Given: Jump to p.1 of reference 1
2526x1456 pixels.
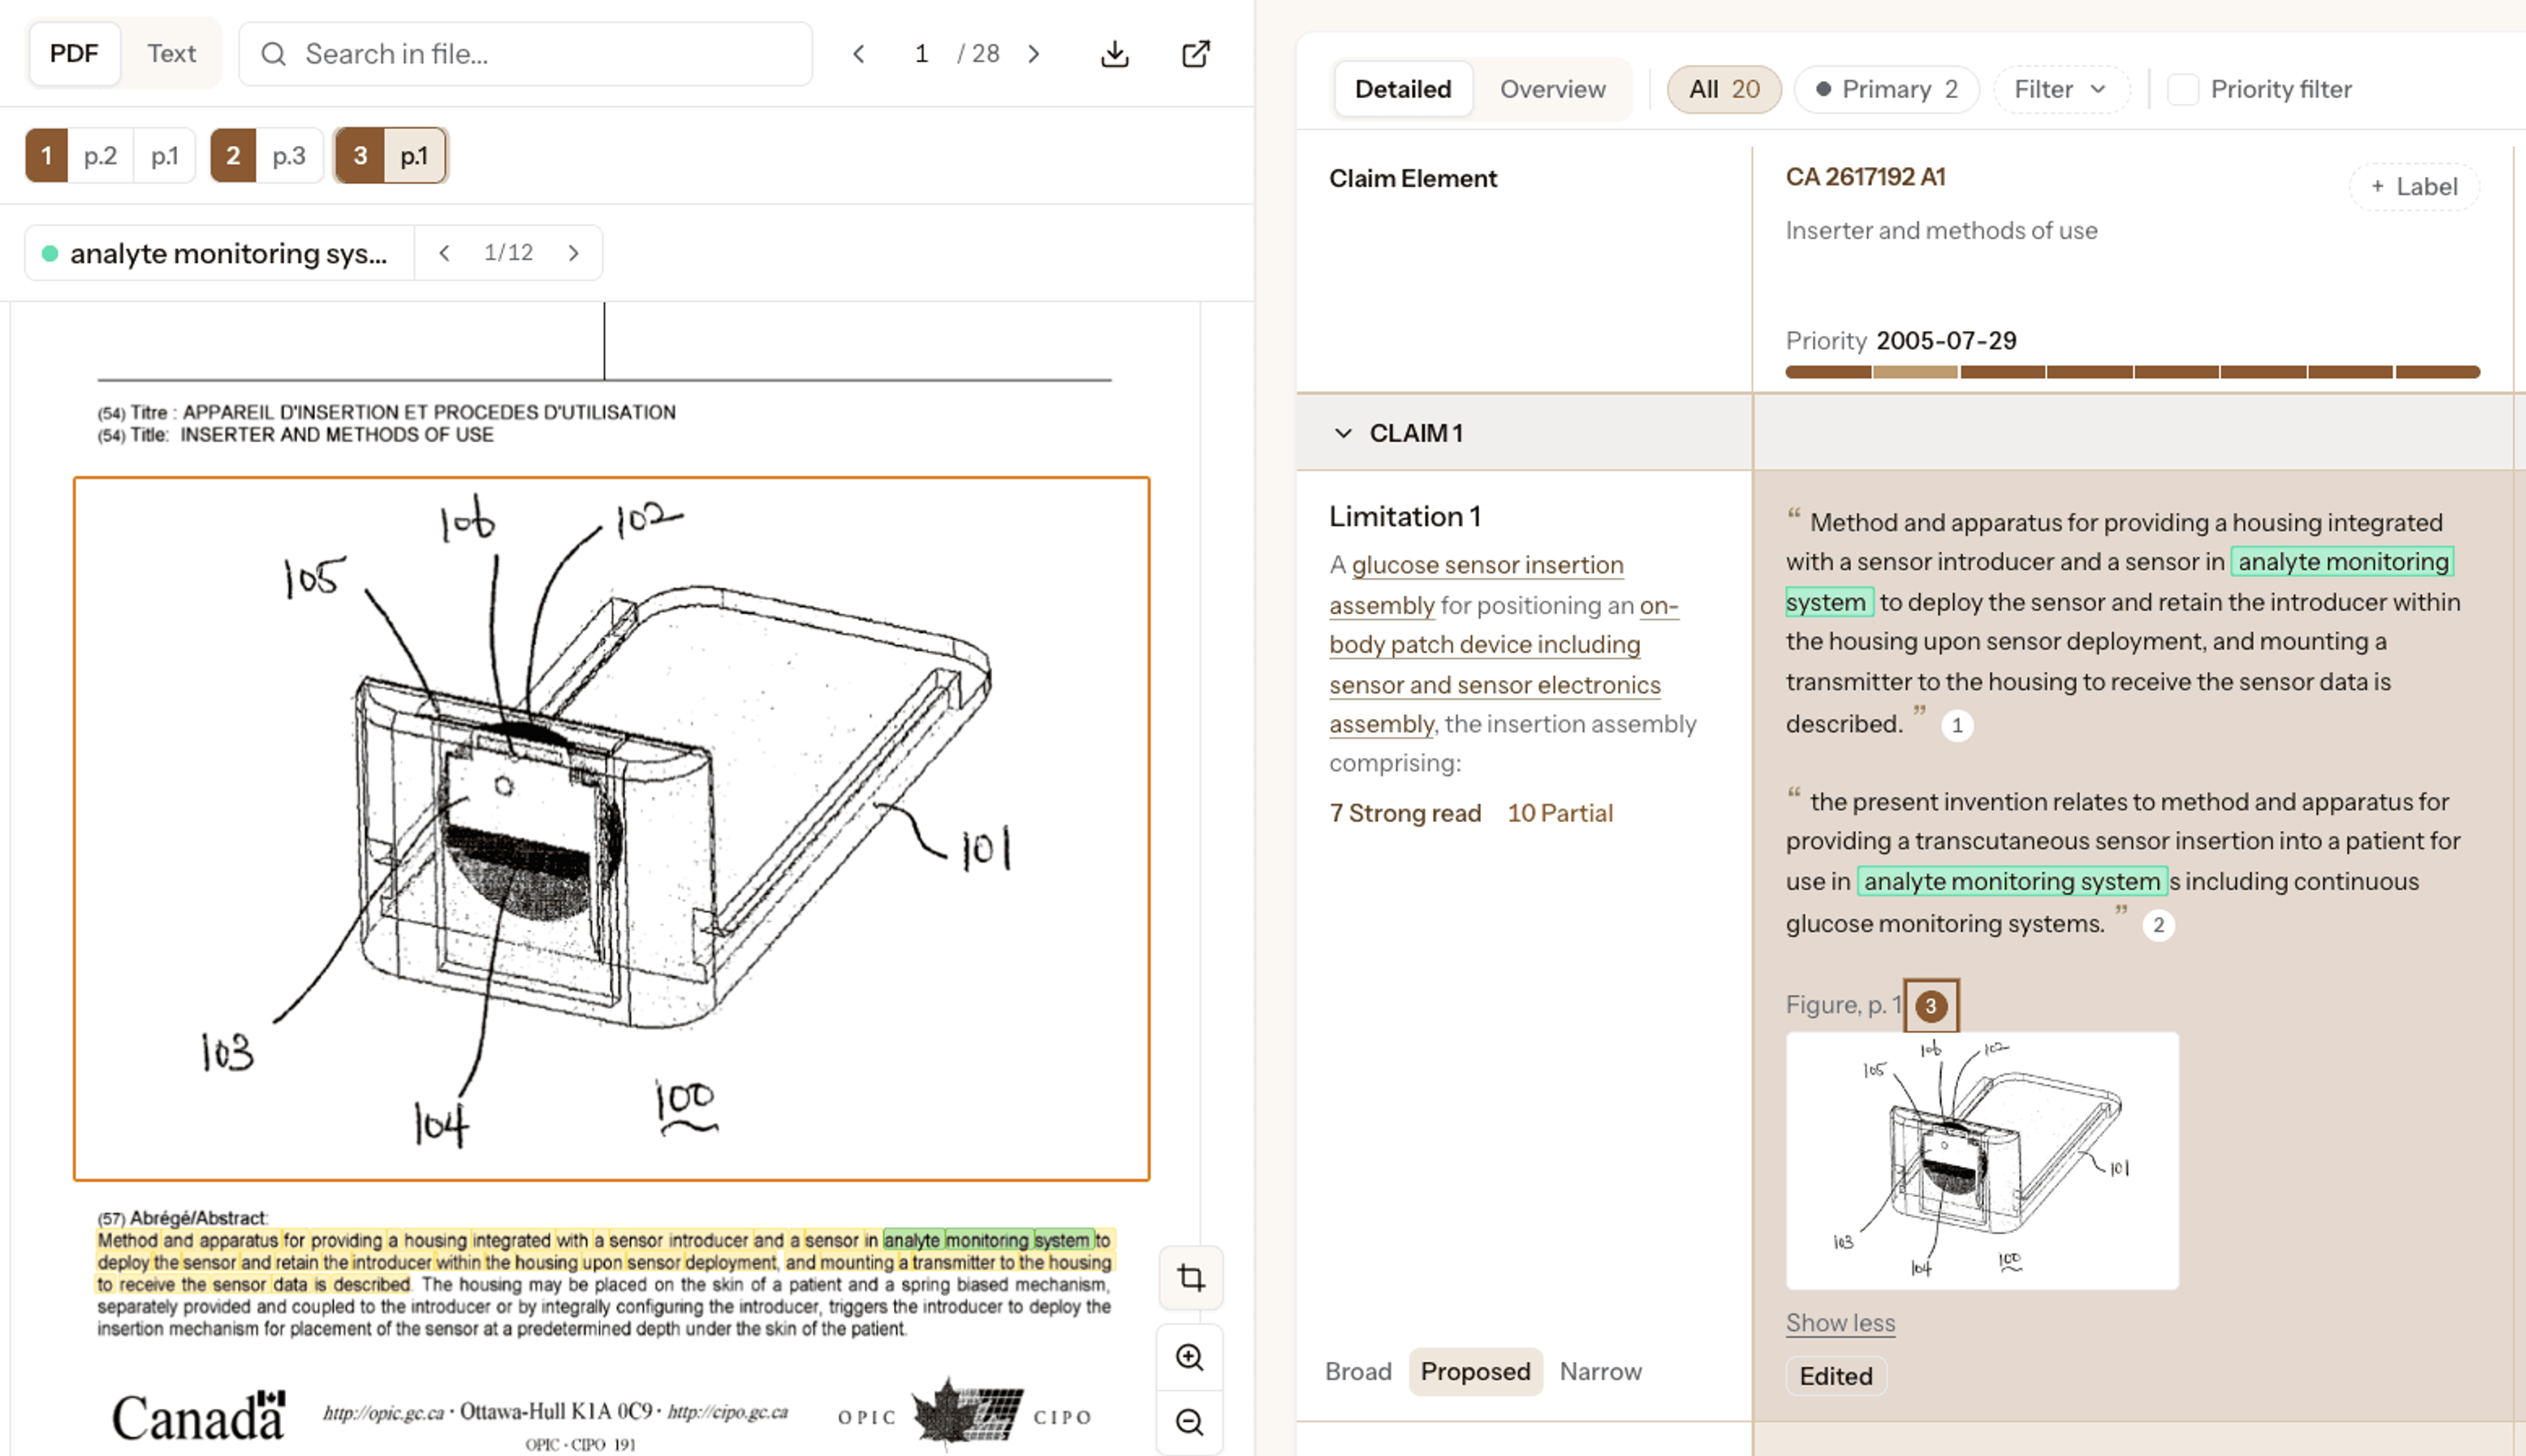Looking at the screenshot, I should (164, 156).
